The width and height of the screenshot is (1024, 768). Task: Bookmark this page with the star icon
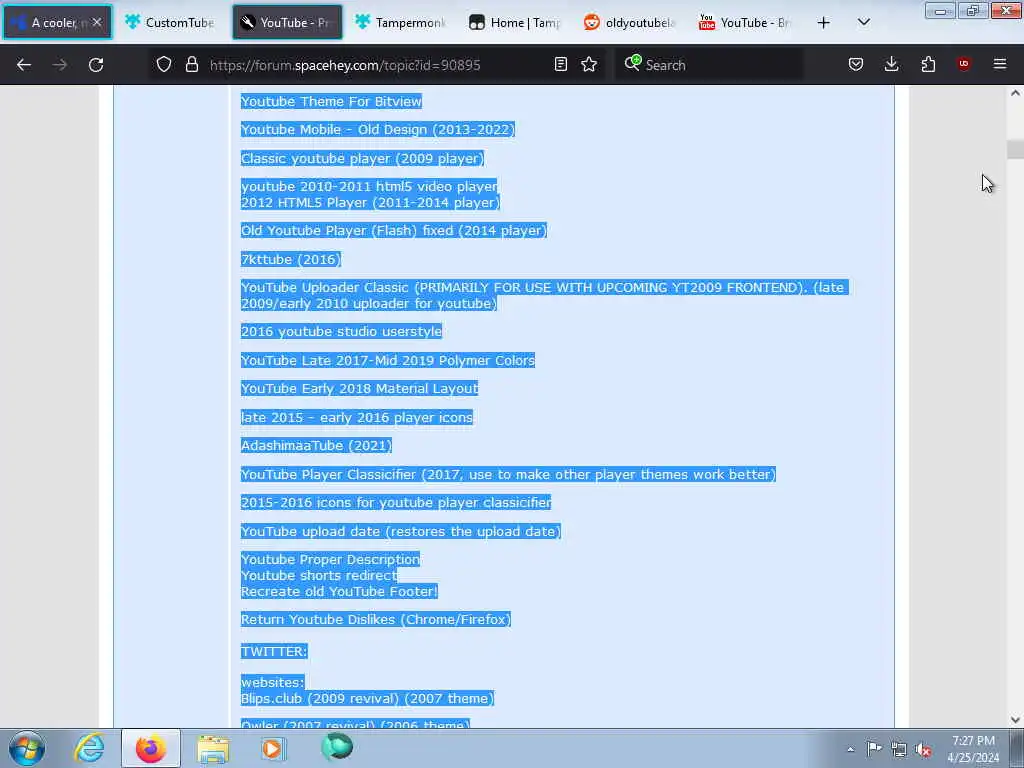(589, 65)
